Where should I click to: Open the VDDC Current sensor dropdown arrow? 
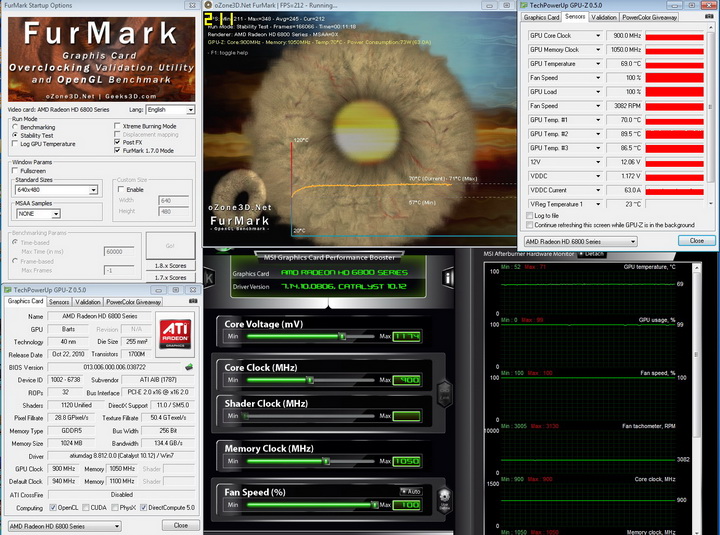[598, 190]
